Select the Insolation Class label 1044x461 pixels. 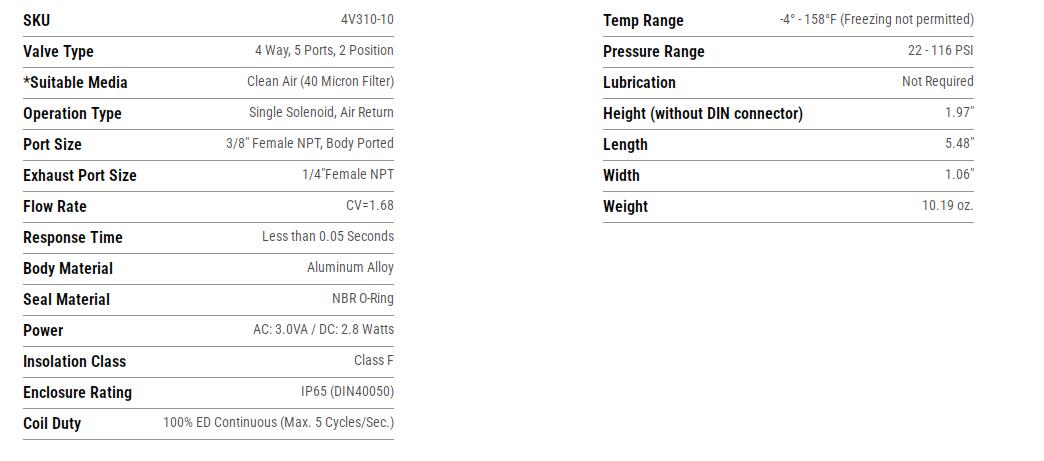point(74,361)
